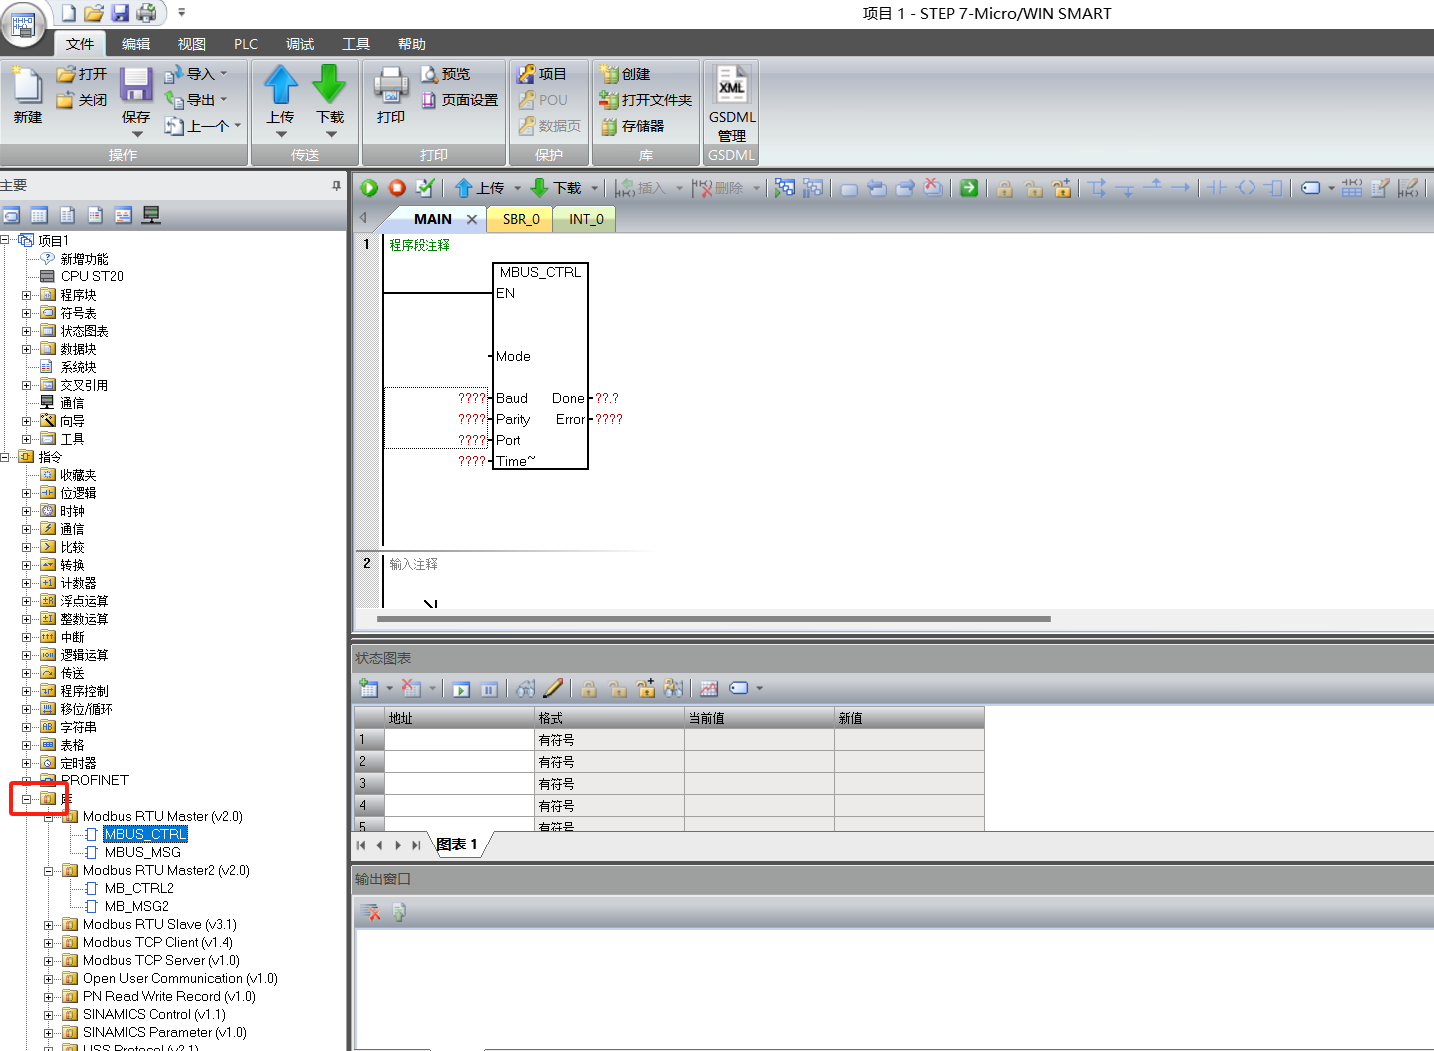Switch to the INT_0 editor tab
This screenshot has height=1051, width=1434.
point(586,219)
